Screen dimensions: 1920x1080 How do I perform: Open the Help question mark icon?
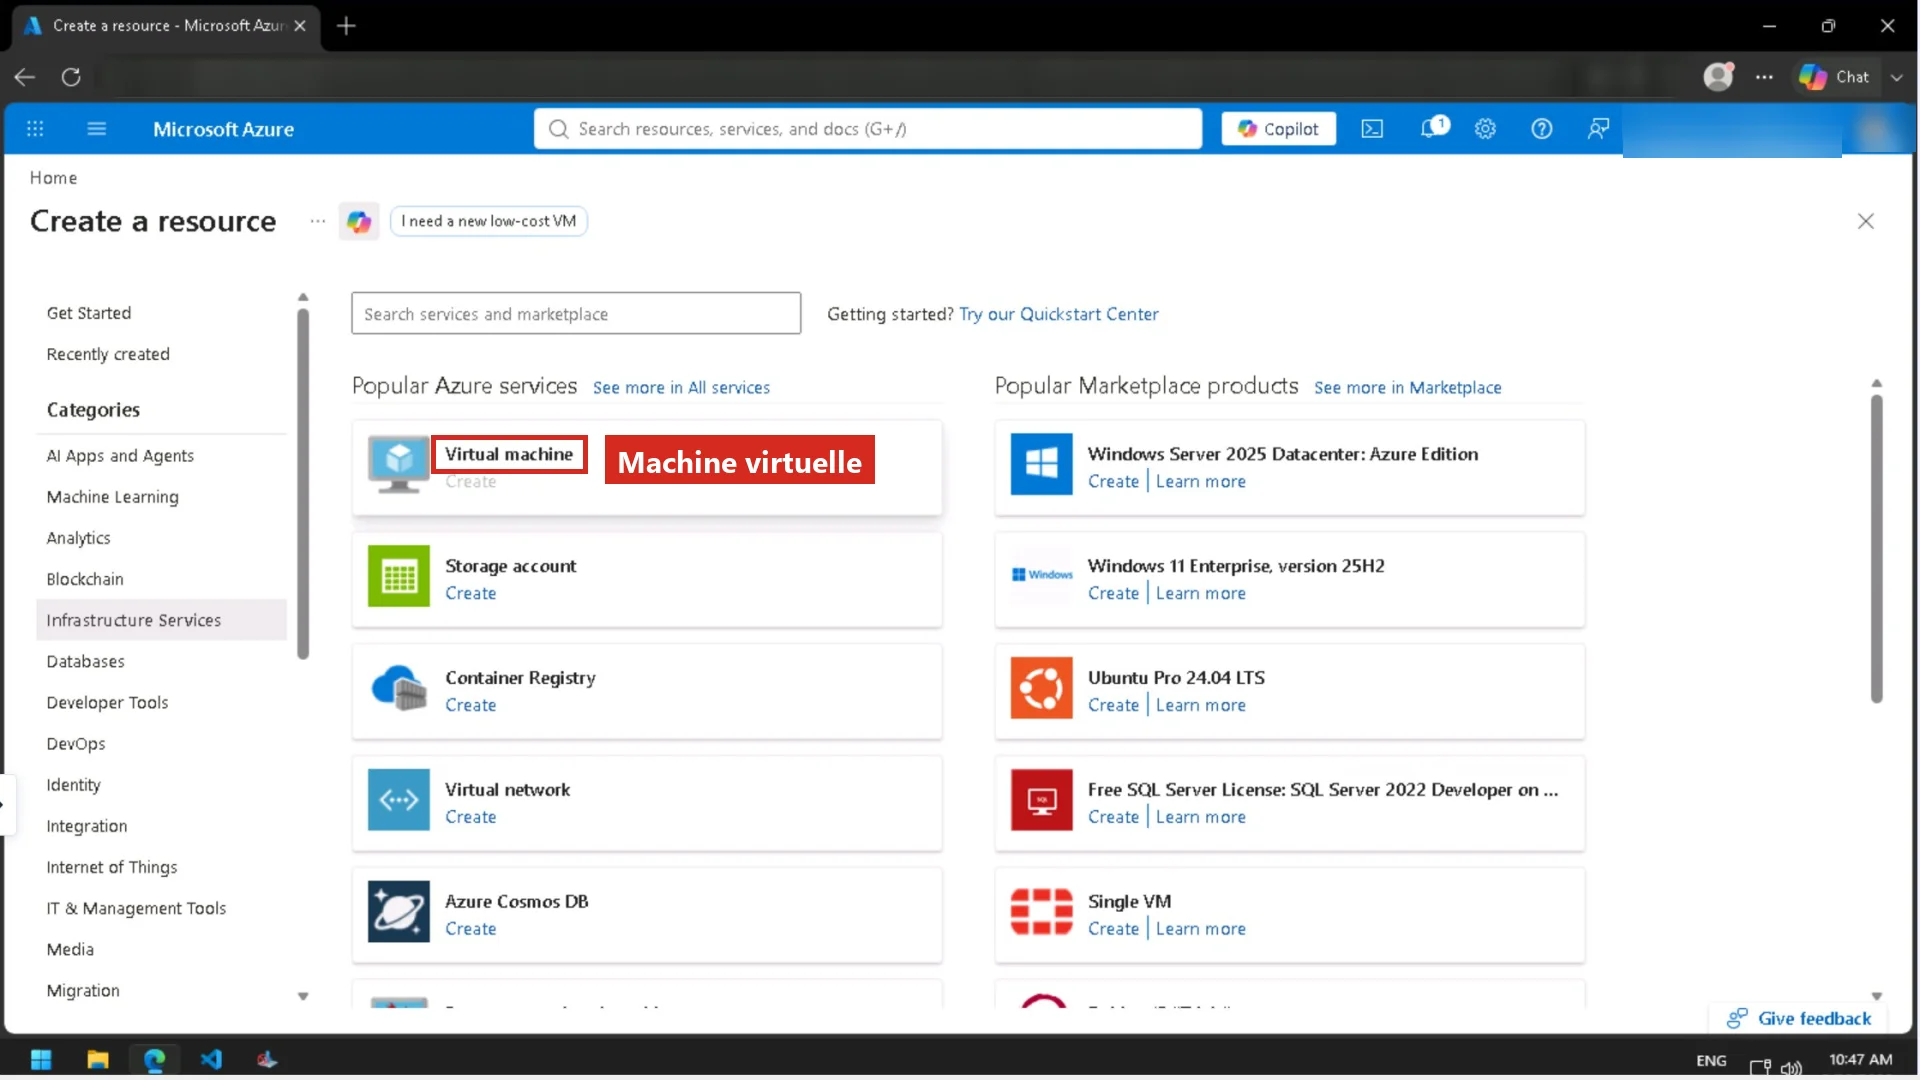1542,129
